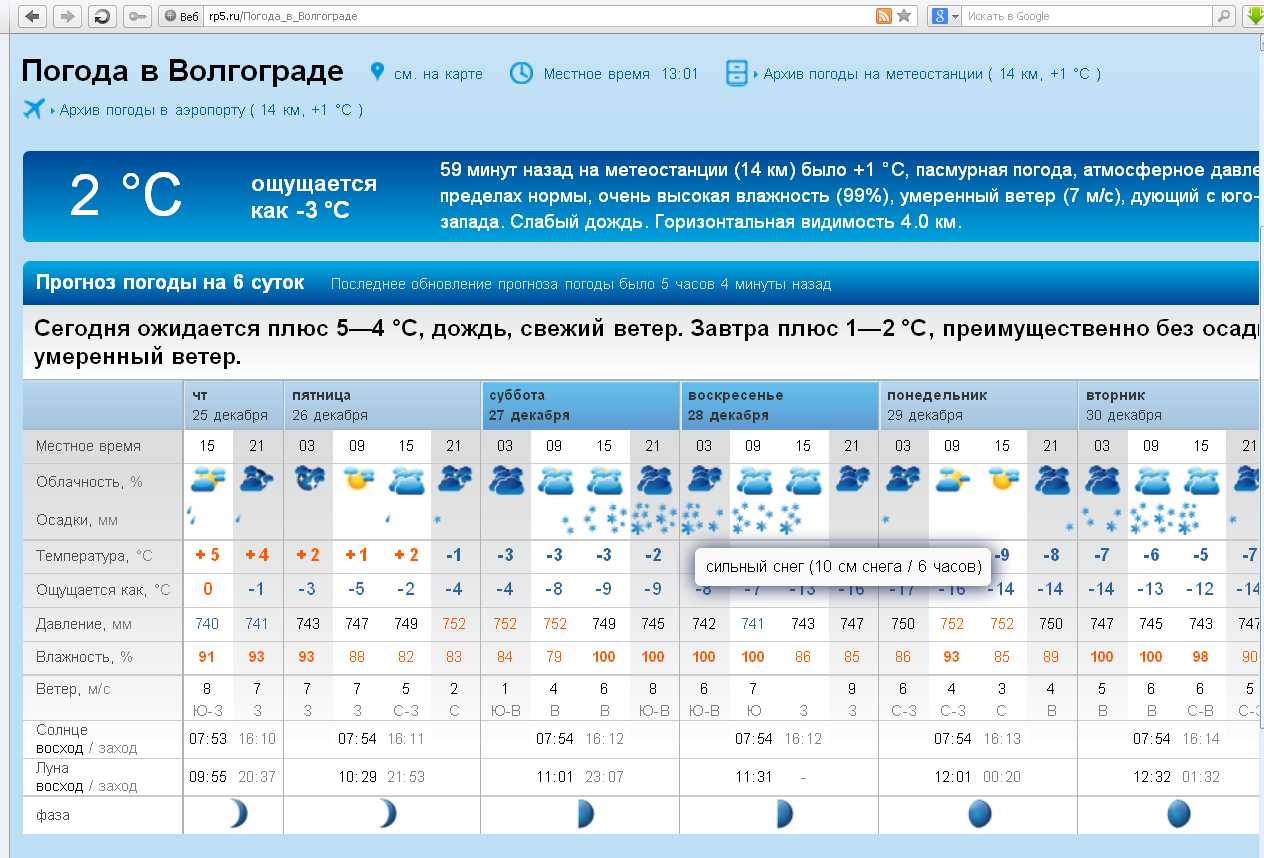Screen dimensions: 1264x858
Task: Click the key password manager icon
Action: click(x=136, y=16)
